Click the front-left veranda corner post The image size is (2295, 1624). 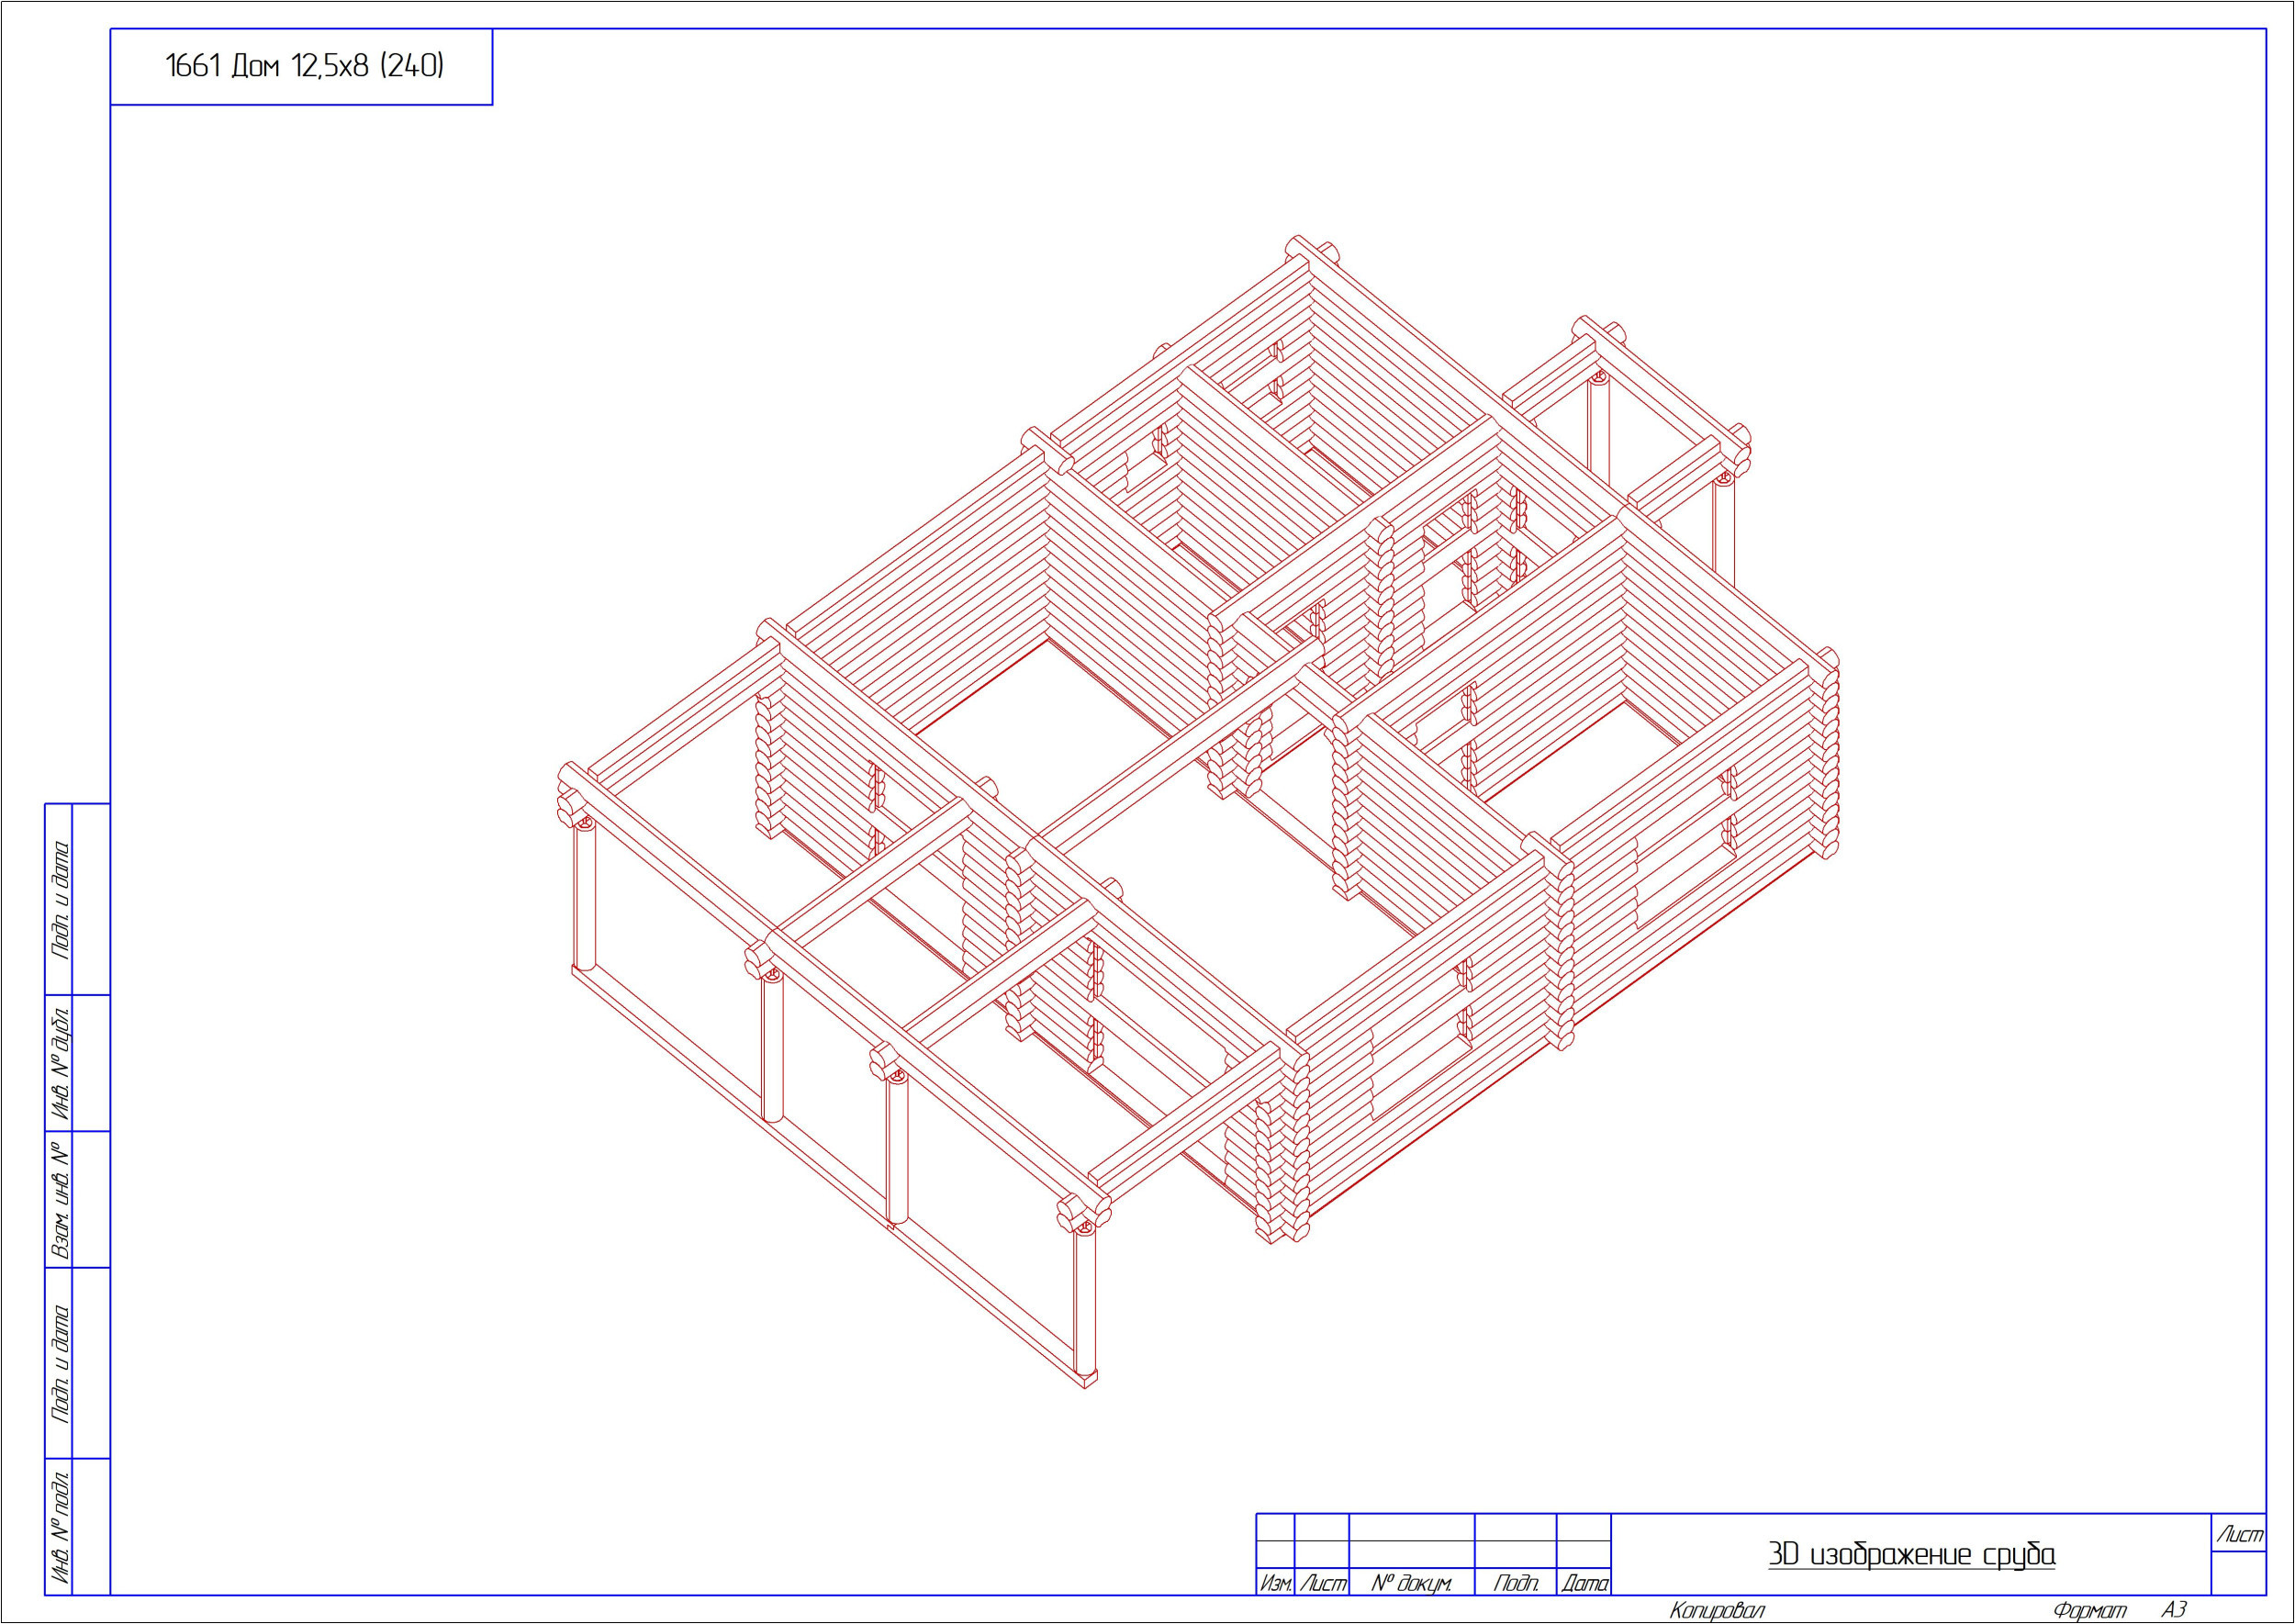(x=584, y=895)
